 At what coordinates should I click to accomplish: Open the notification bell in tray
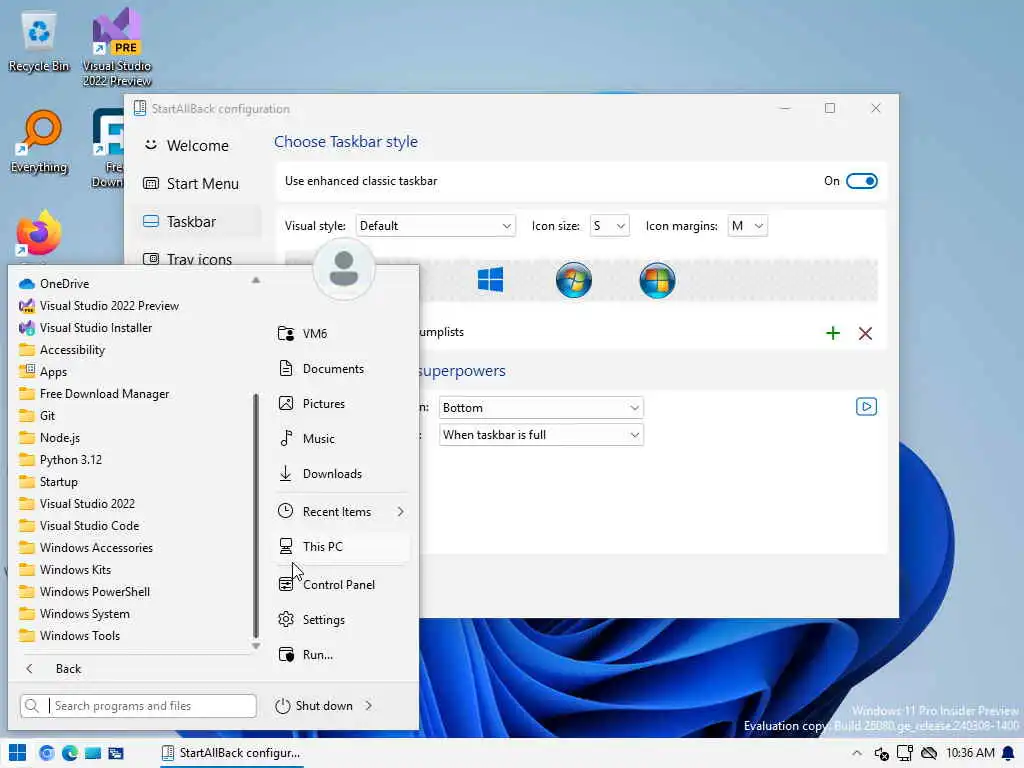click(x=1008, y=753)
